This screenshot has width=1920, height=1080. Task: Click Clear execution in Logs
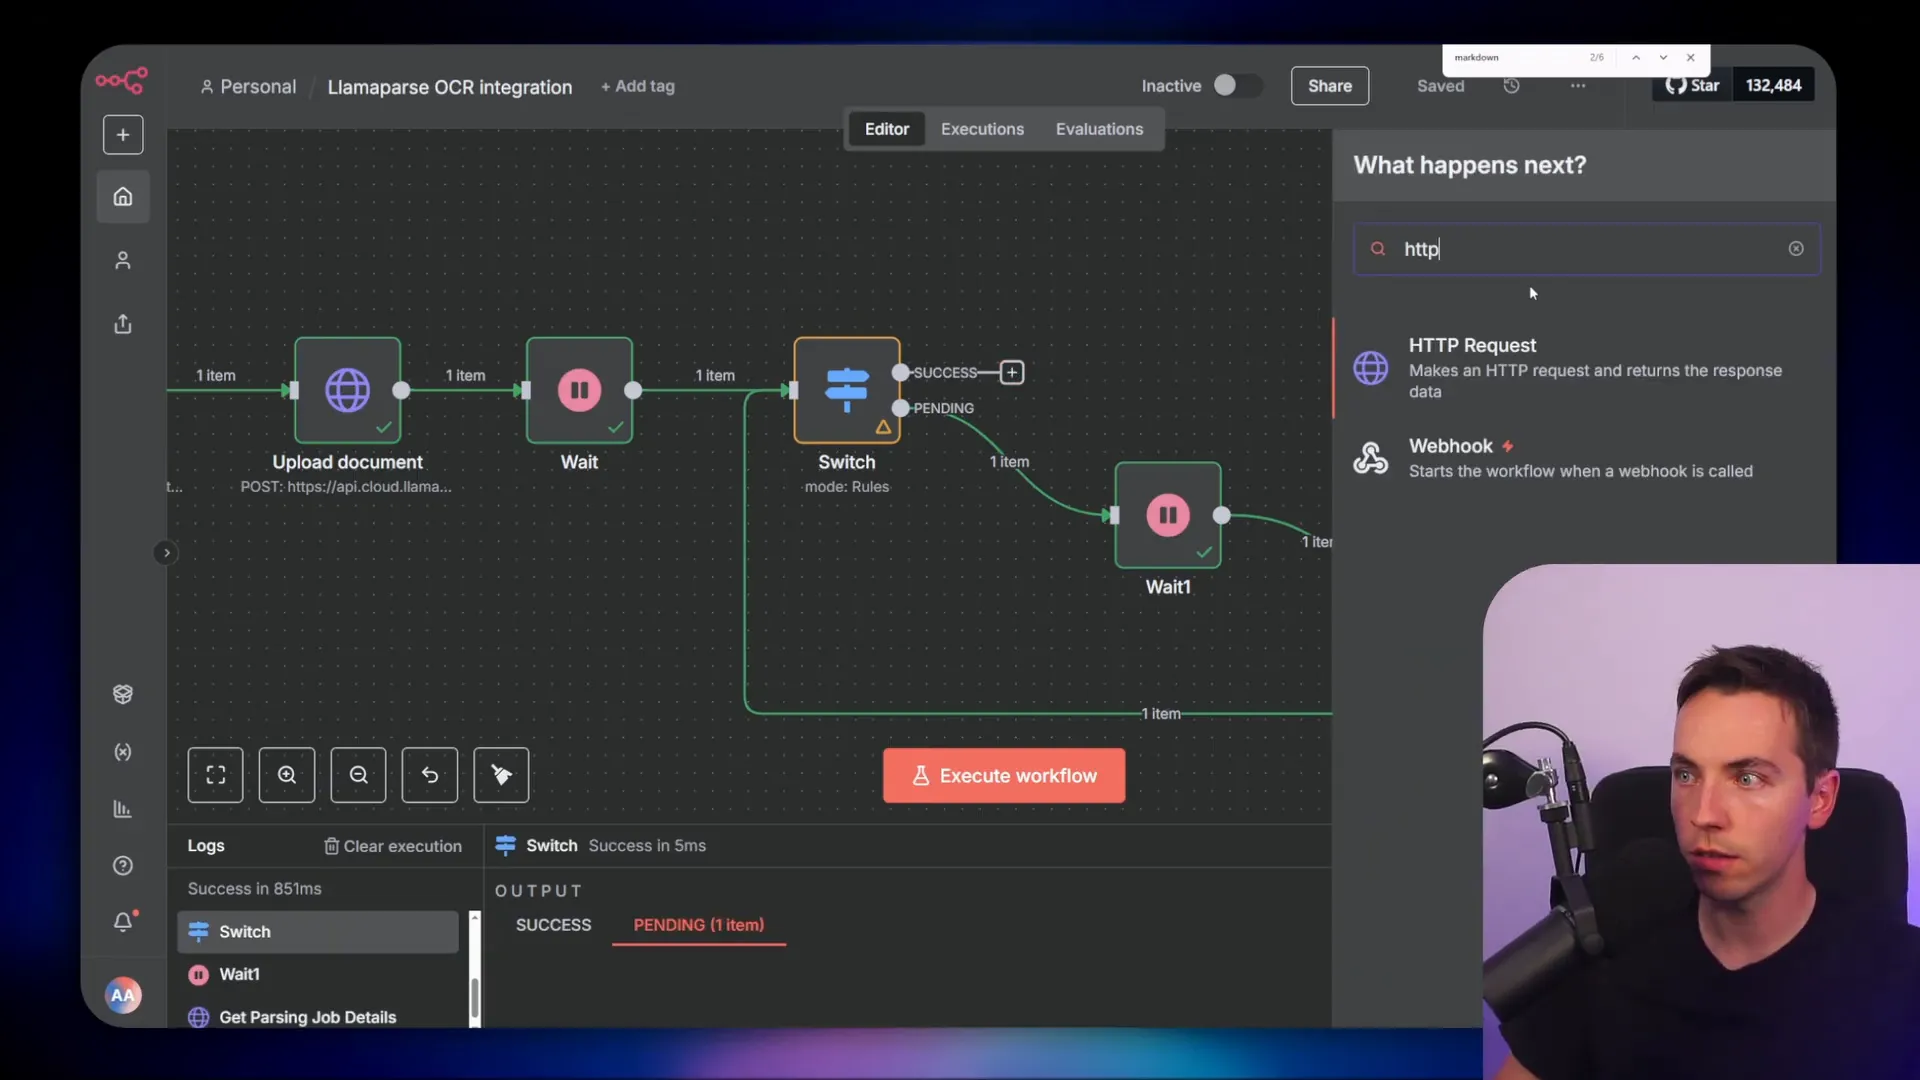(x=393, y=846)
